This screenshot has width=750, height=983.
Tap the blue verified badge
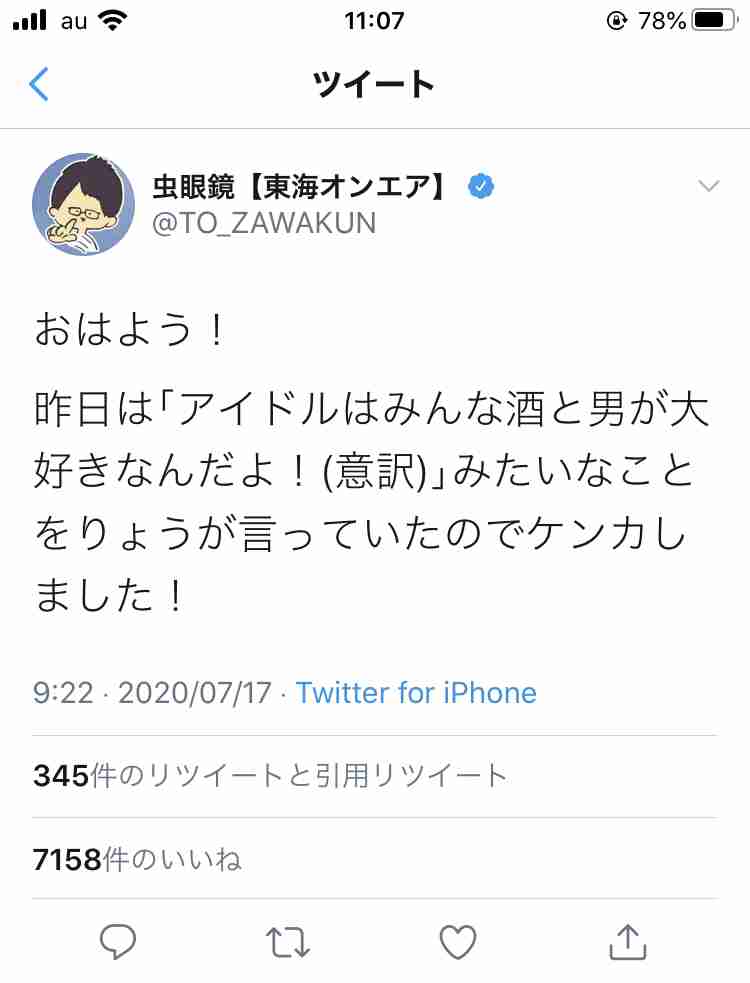[481, 186]
